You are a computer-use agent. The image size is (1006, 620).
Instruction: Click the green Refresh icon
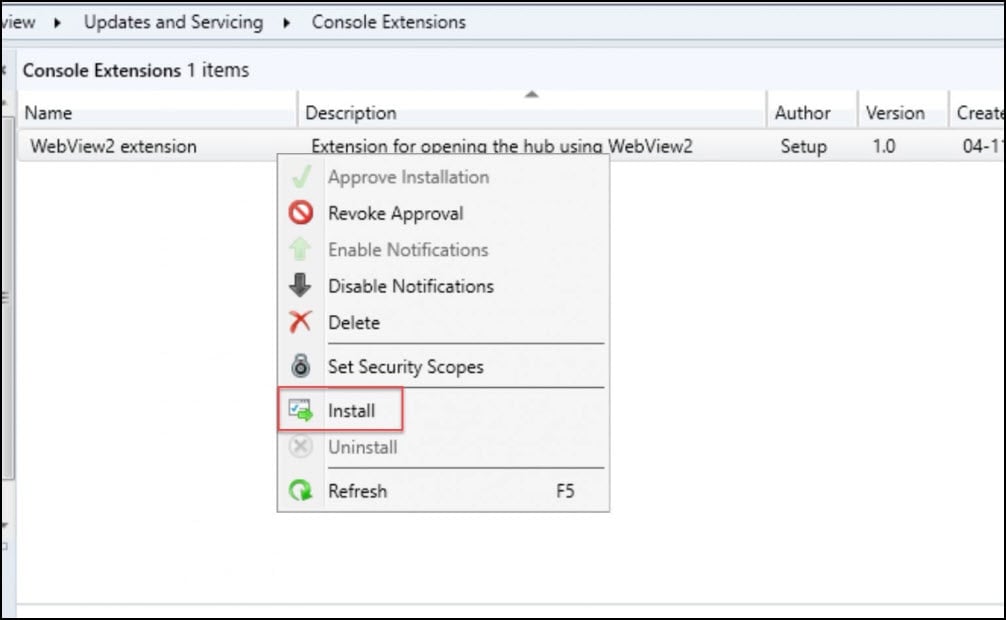coord(300,490)
